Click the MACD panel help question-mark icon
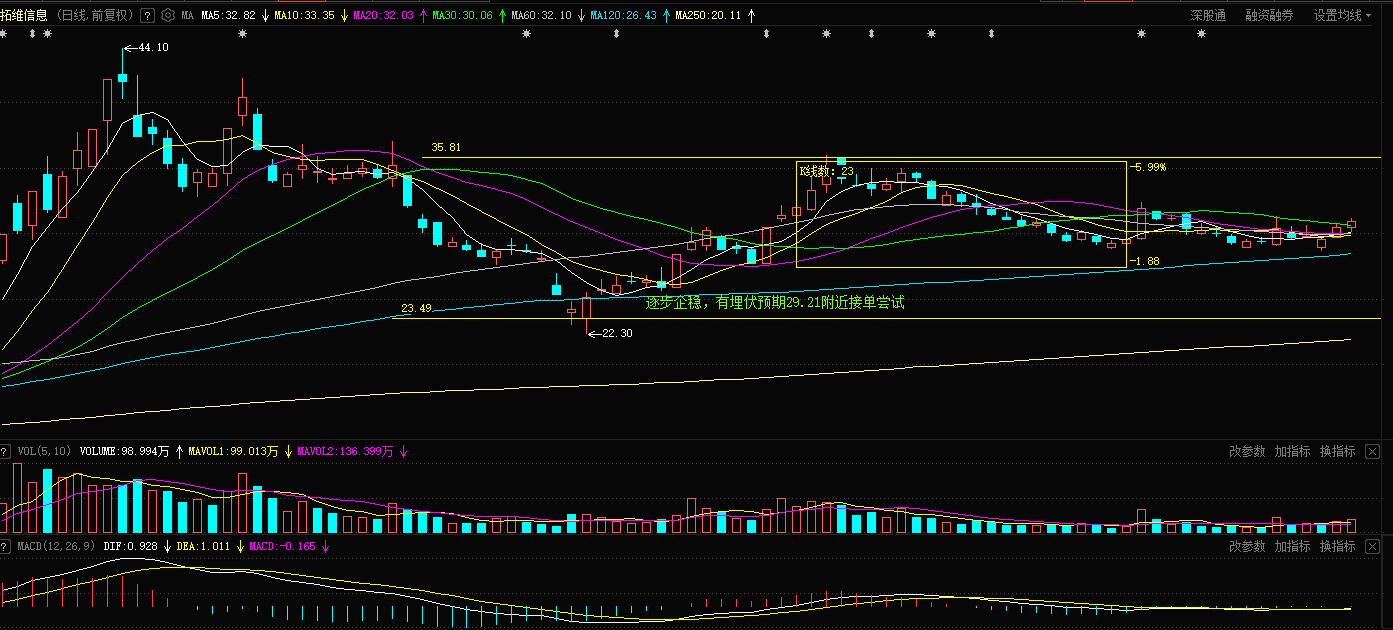Viewport: 1393px width, 630px height. (5, 547)
